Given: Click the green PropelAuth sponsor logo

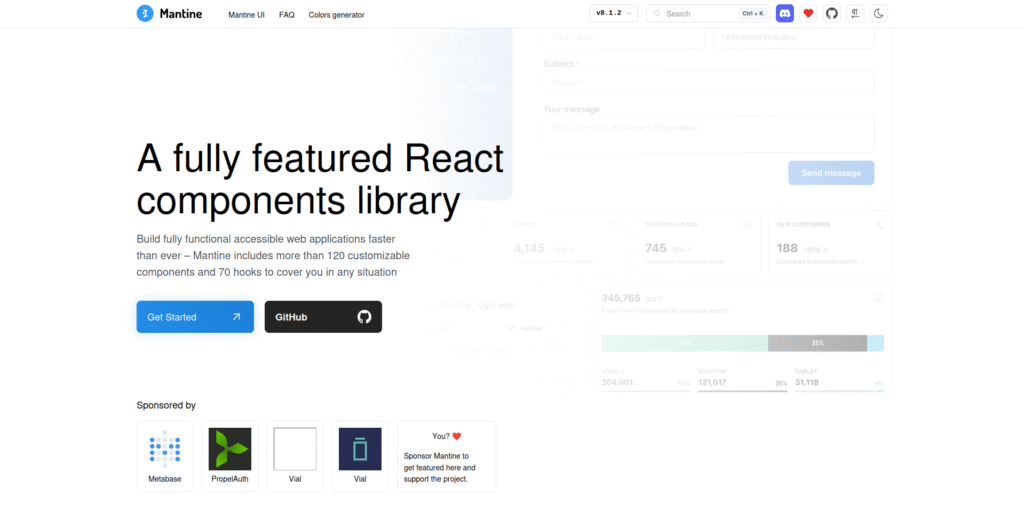Looking at the screenshot, I should click(x=230, y=449).
